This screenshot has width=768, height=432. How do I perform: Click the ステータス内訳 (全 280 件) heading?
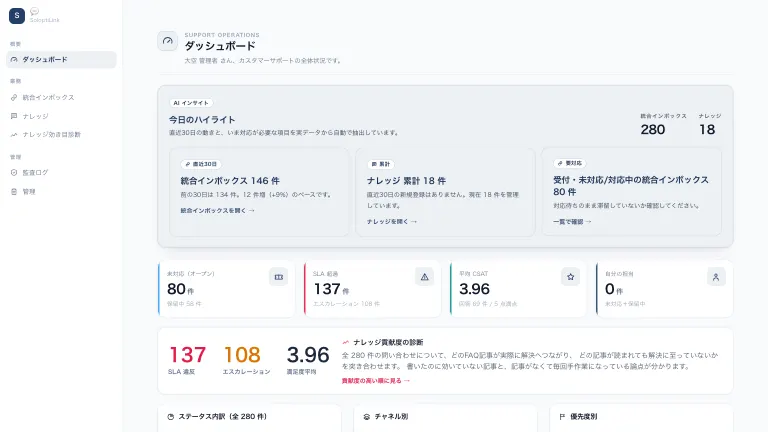pos(222,417)
